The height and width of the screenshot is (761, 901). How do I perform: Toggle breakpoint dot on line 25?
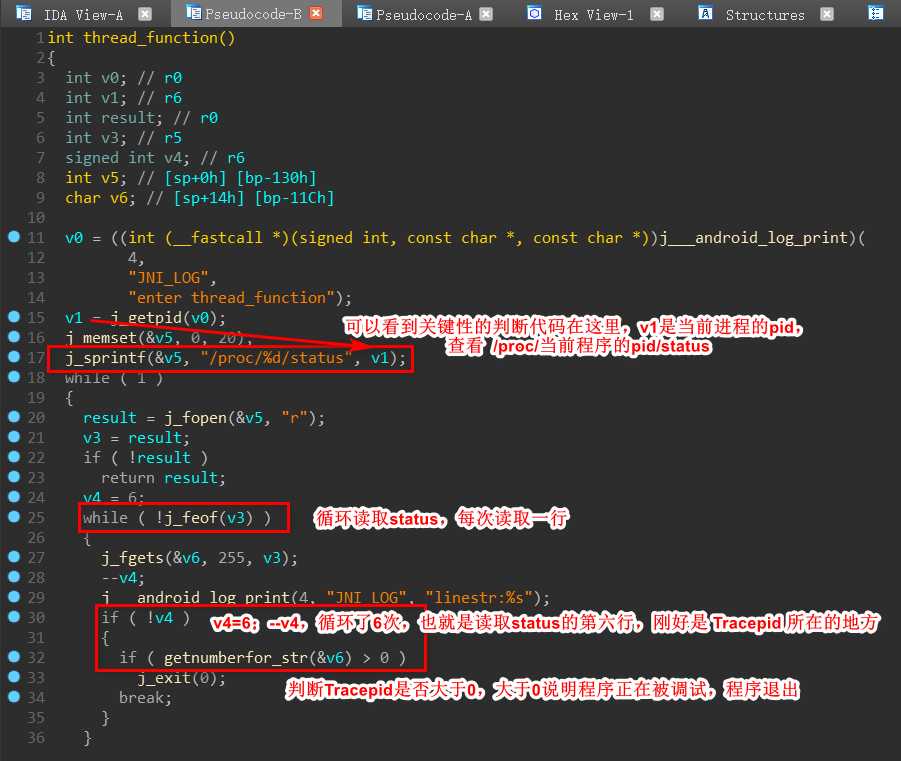[x=14, y=516]
